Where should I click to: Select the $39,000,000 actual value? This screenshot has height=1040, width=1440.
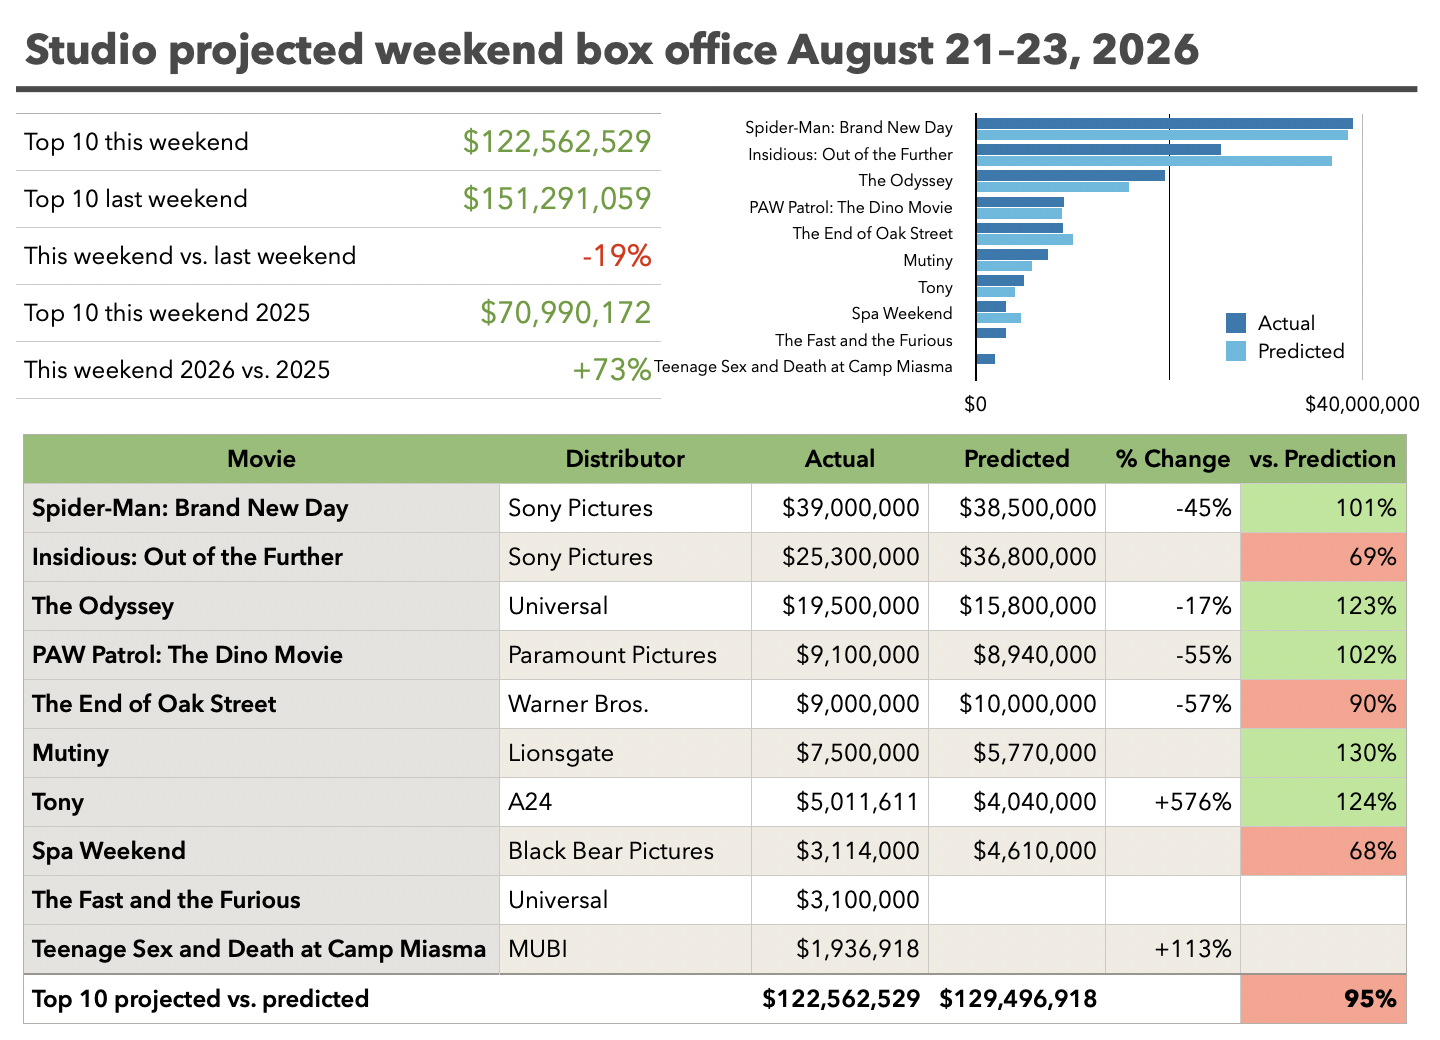[x=840, y=508]
